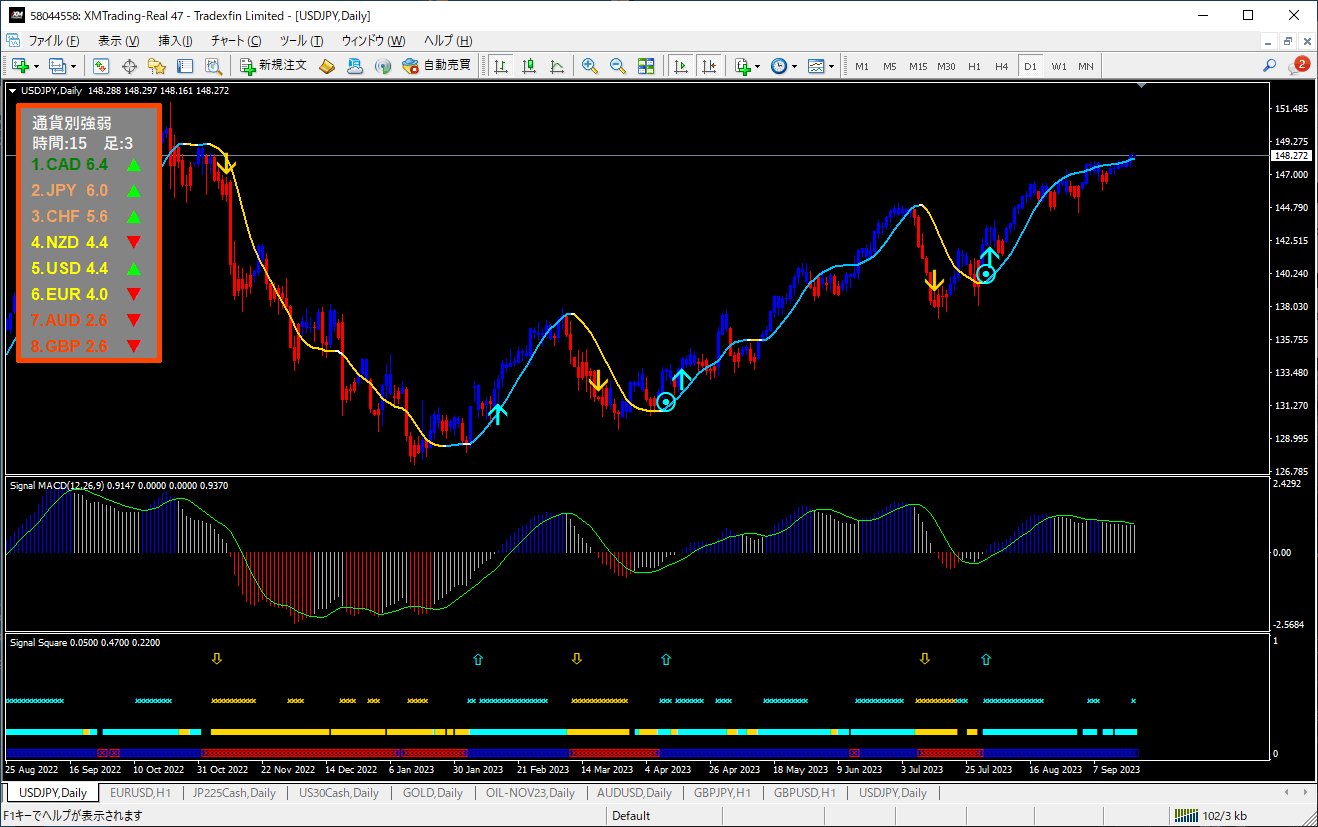This screenshot has height=827, width=1318.
Task: Select the M1 timeframe
Action: pos(861,66)
